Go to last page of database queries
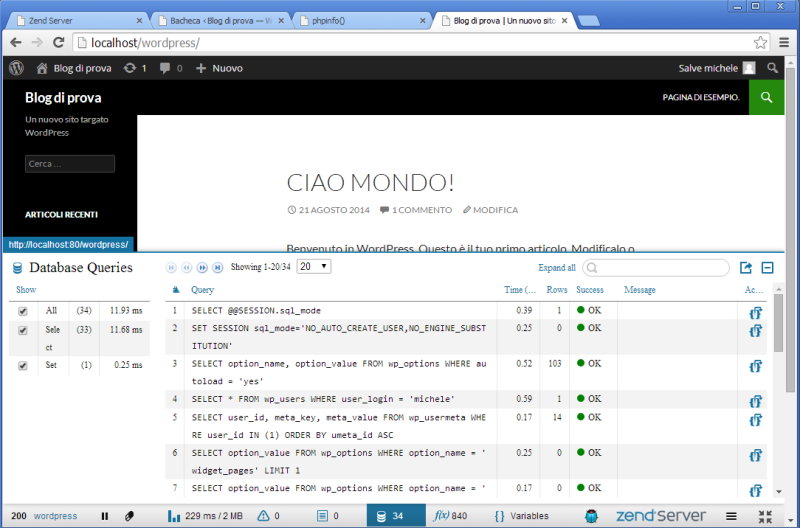 click(218, 267)
